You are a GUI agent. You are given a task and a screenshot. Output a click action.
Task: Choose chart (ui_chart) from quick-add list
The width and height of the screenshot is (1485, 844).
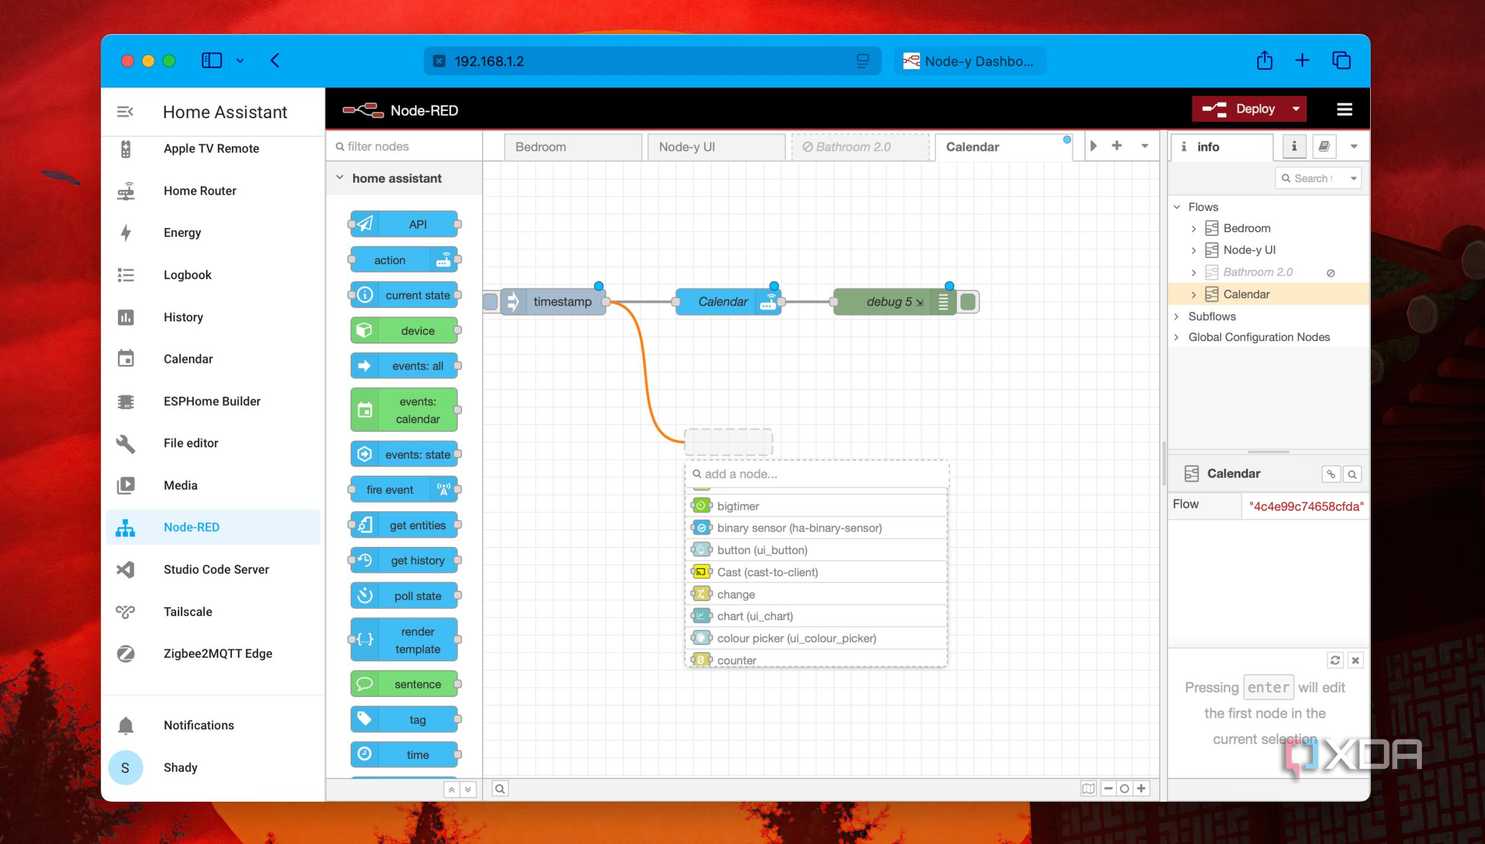816,616
